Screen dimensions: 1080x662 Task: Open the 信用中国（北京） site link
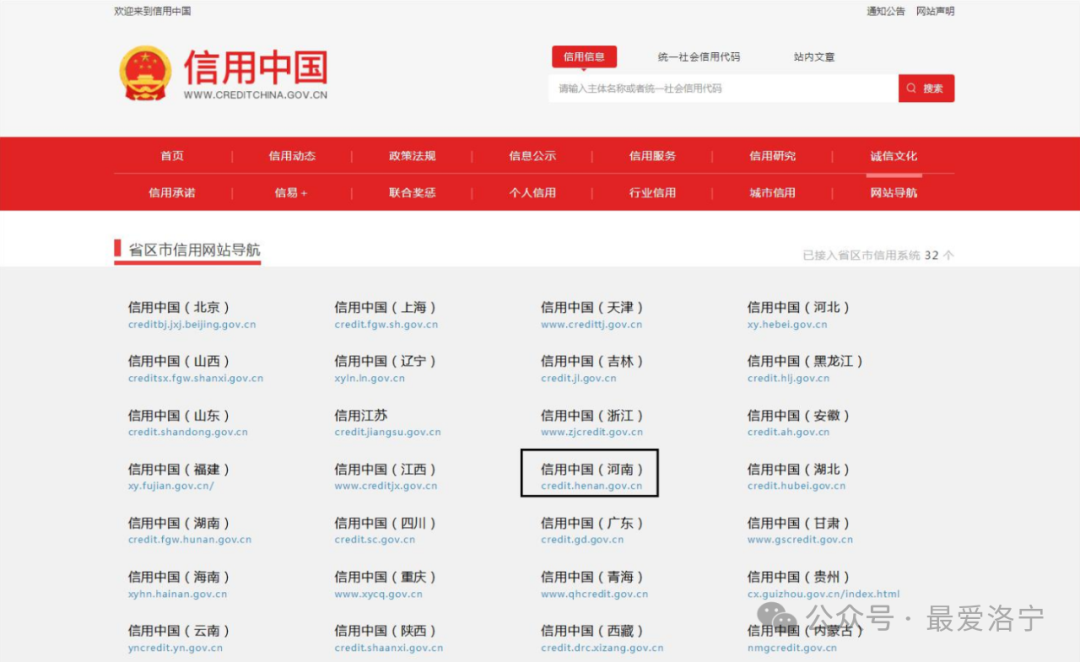(x=179, y=308)
